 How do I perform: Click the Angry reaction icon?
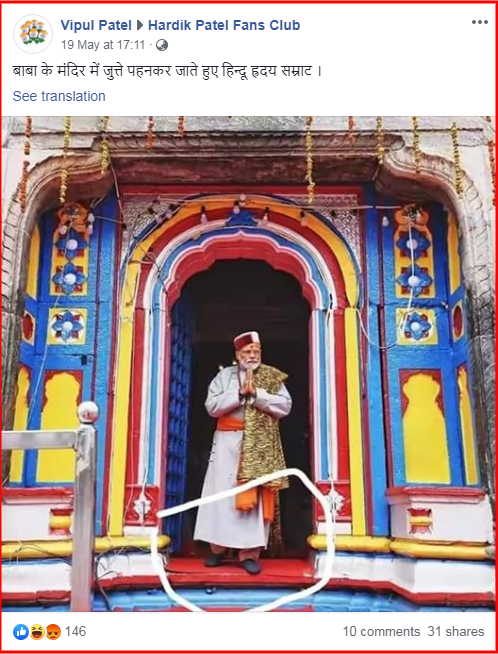tap(53, 632)
